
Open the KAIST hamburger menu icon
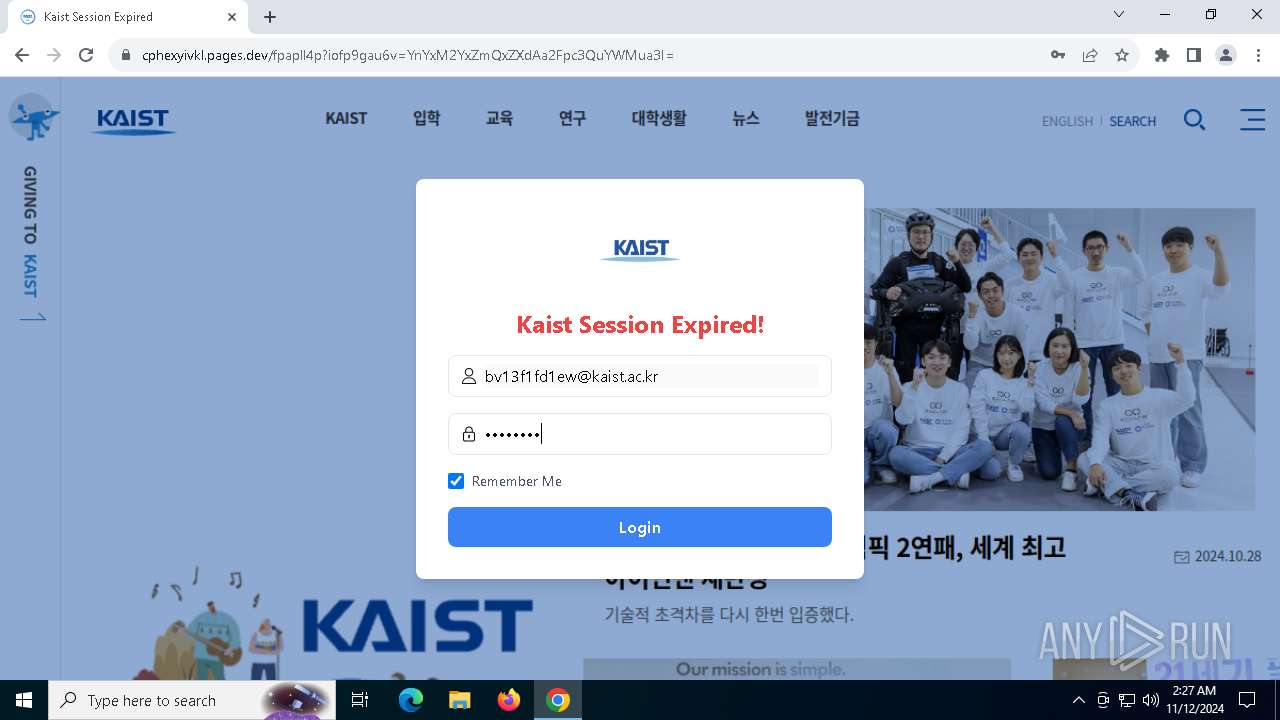(1253, 120)
